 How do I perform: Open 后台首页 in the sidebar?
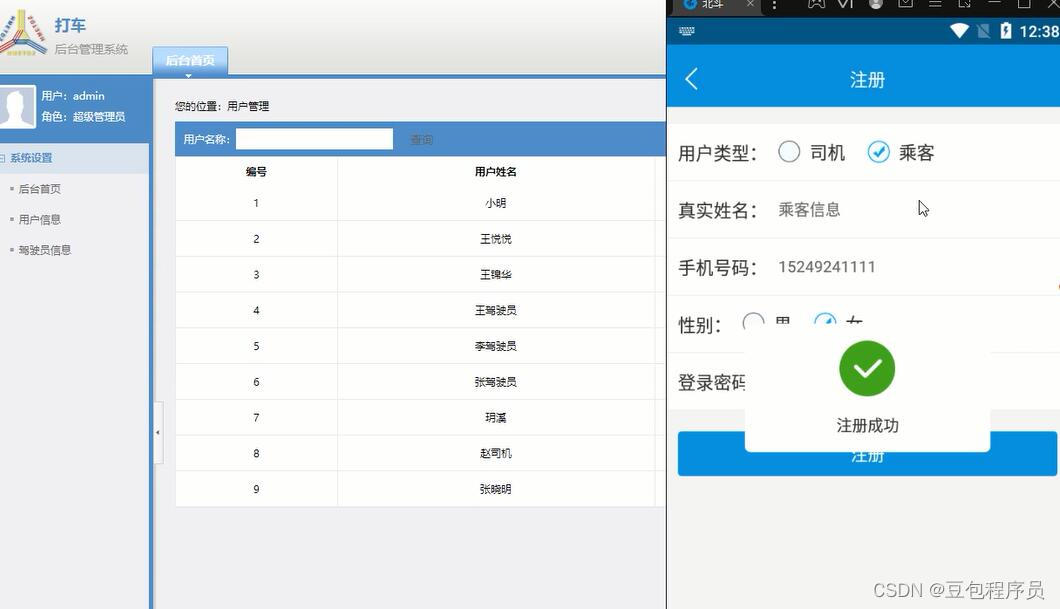(x=39, y=189)
